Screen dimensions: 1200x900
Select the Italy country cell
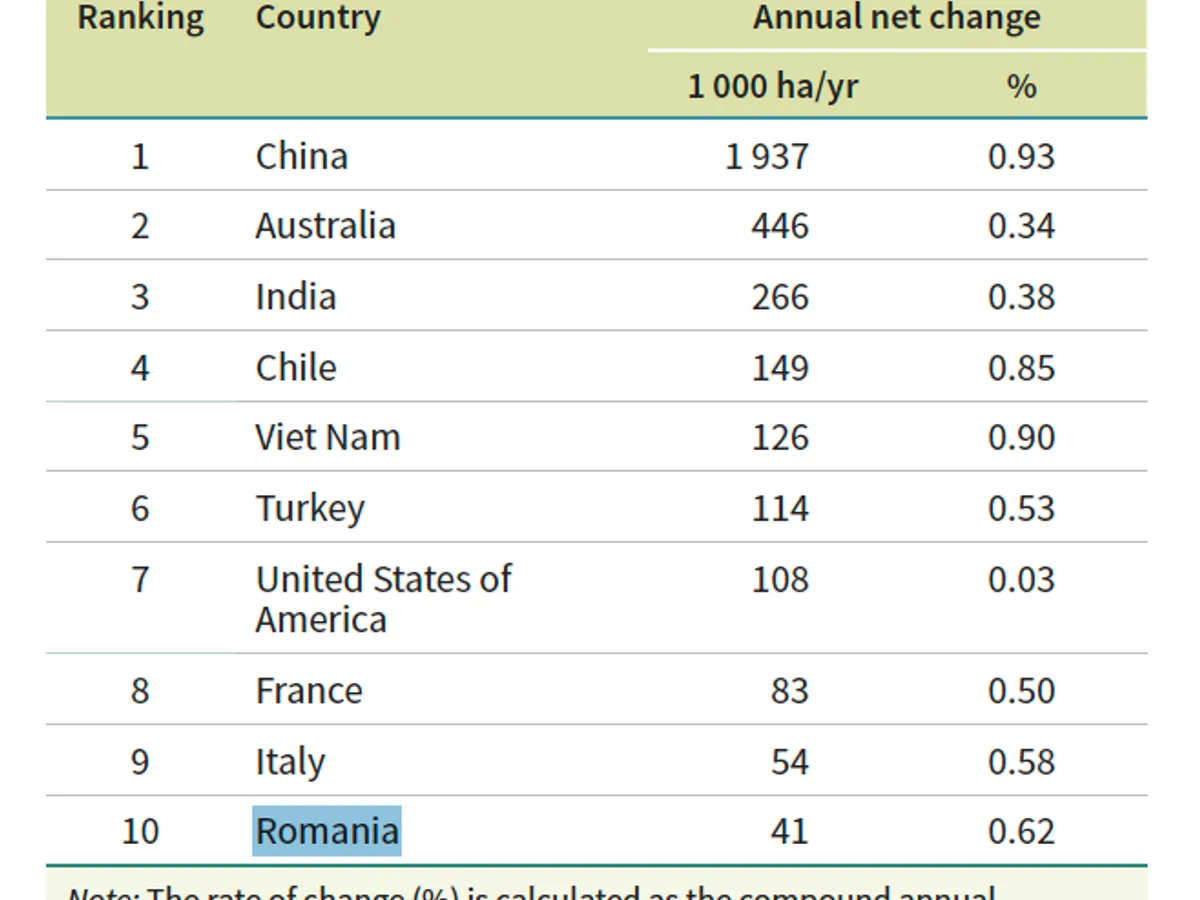pos(290,762)
